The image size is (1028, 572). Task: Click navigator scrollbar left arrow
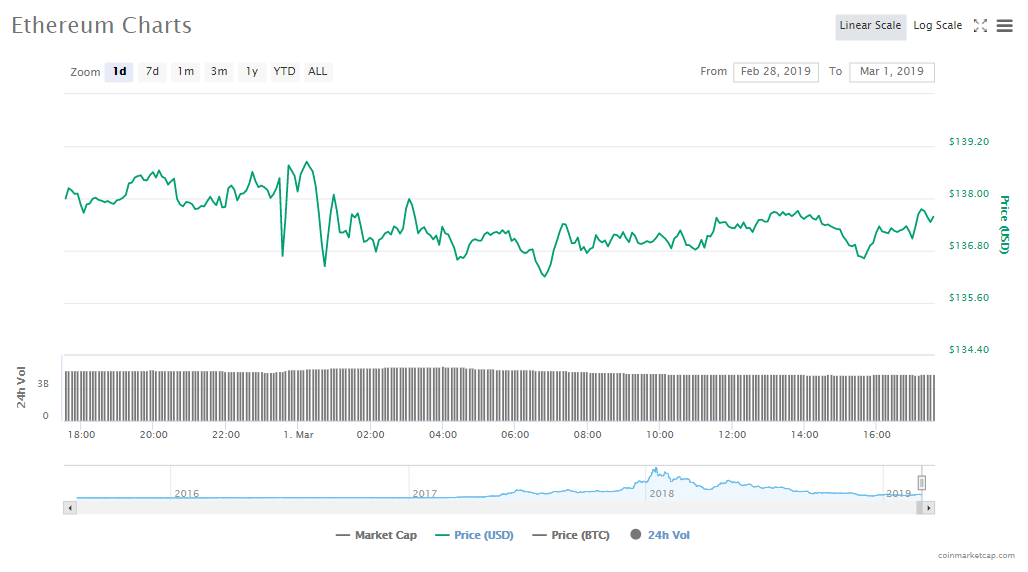[69, 508]
